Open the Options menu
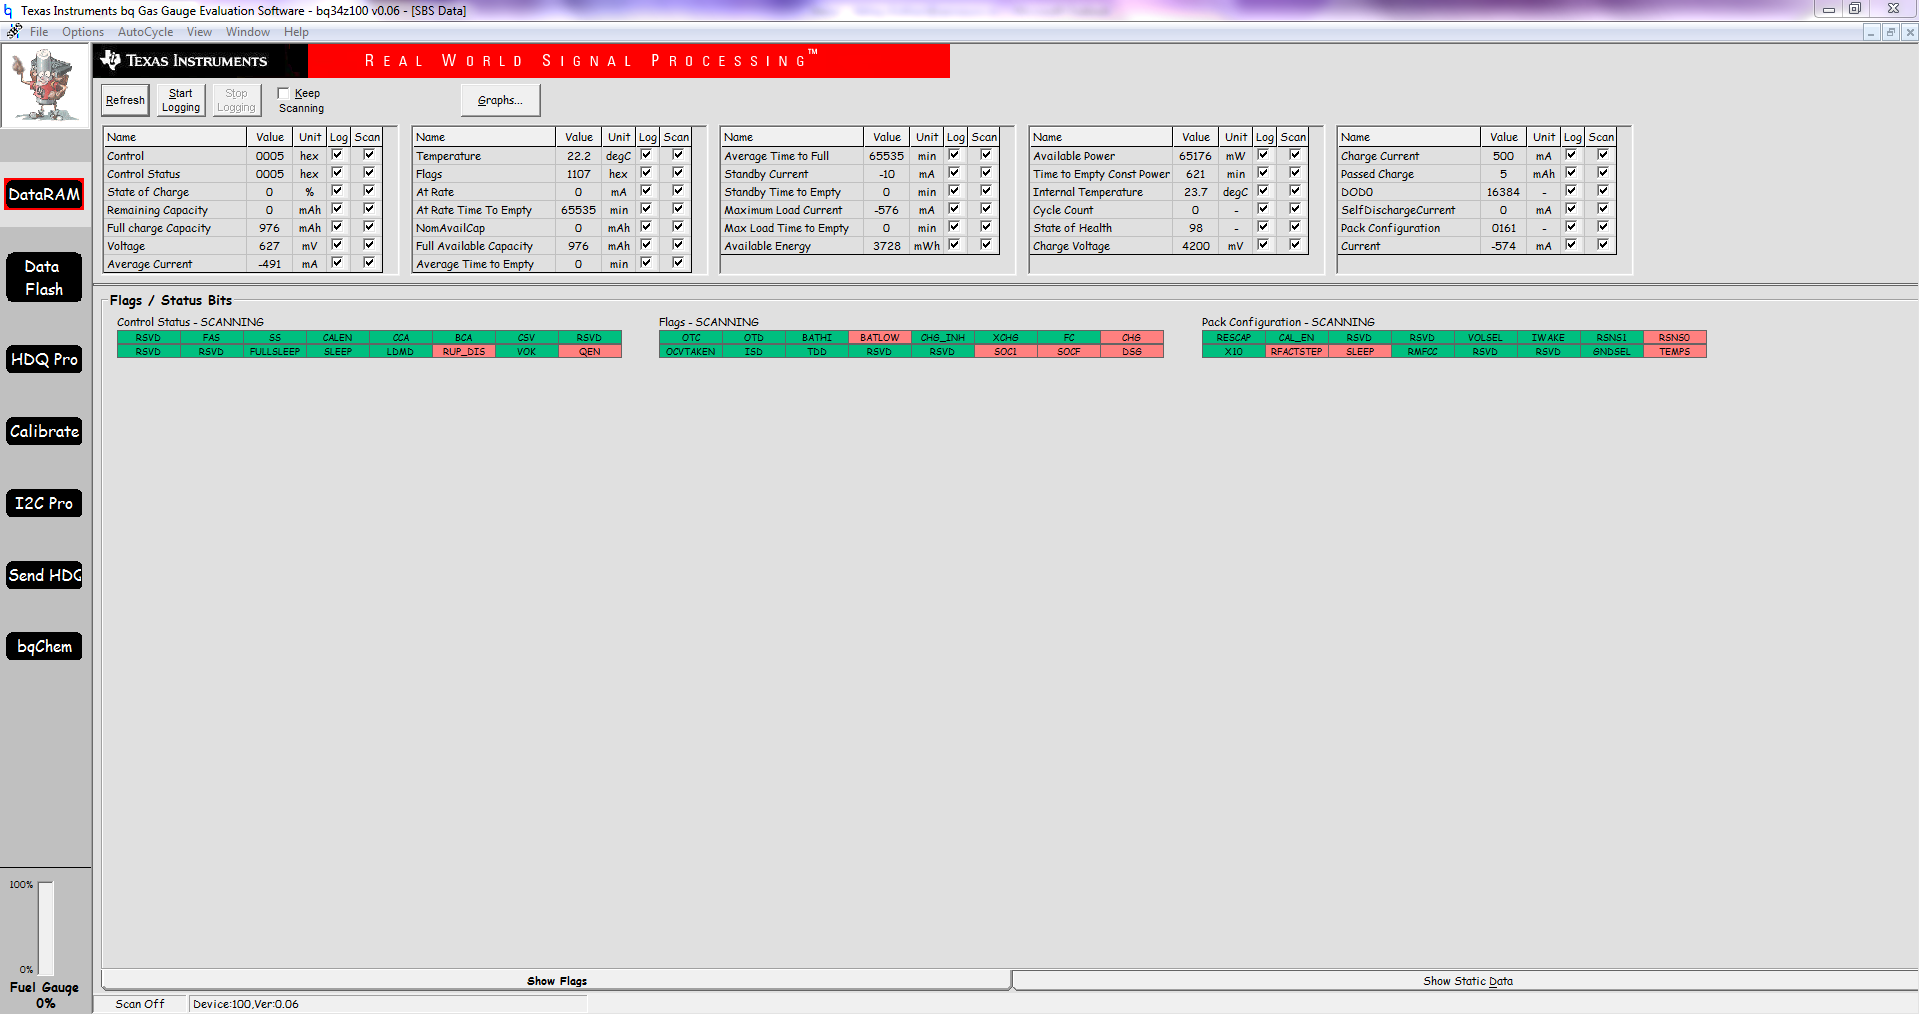Viewport: 1919px width, 1014px height. [x=83, y=32]
